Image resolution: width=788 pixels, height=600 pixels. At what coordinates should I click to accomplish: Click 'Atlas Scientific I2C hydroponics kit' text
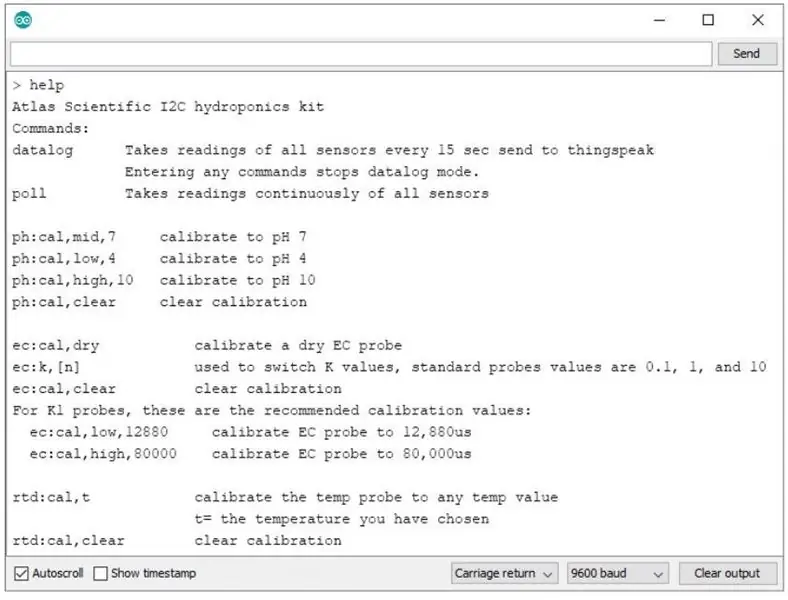click(x=168, y=107)
